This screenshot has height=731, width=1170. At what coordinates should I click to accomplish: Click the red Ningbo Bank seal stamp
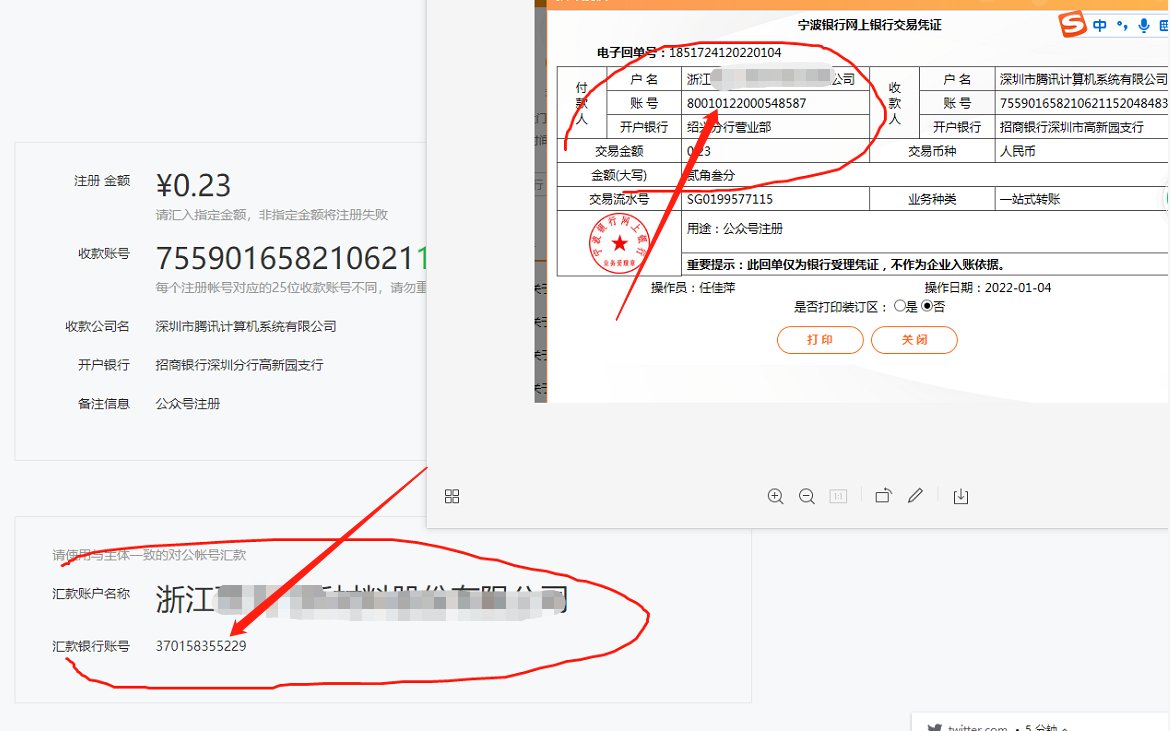(619, 243)
